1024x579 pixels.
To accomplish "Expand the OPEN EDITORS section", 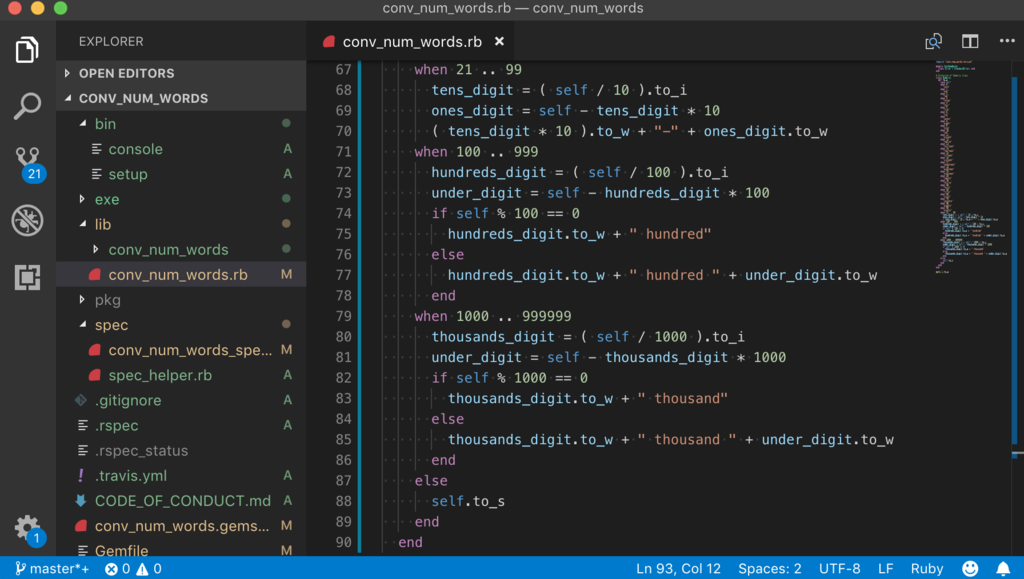I will [181, 73].
